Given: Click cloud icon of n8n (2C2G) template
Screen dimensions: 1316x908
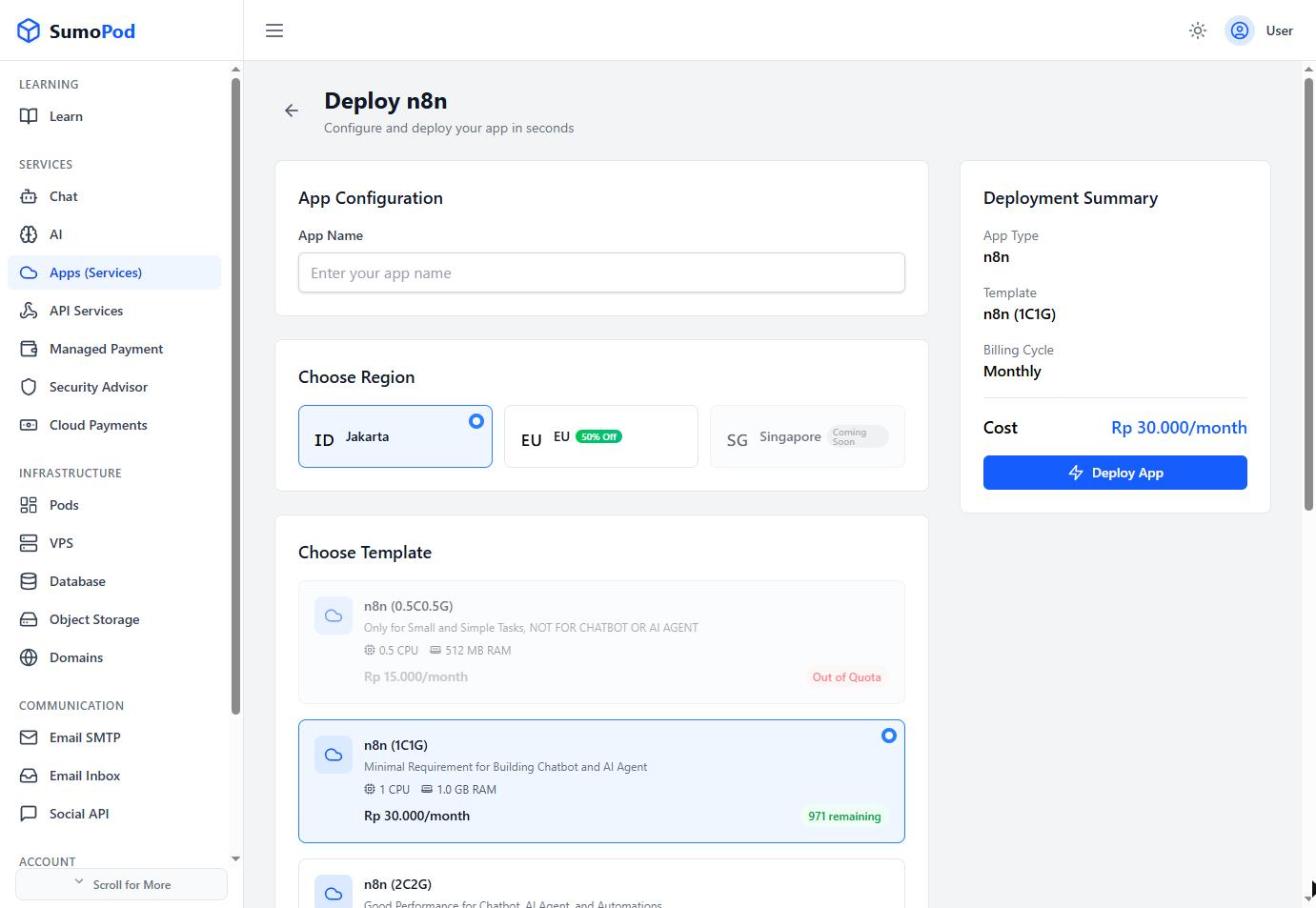Looking at the screenshot, I should [x=334, y=893].
